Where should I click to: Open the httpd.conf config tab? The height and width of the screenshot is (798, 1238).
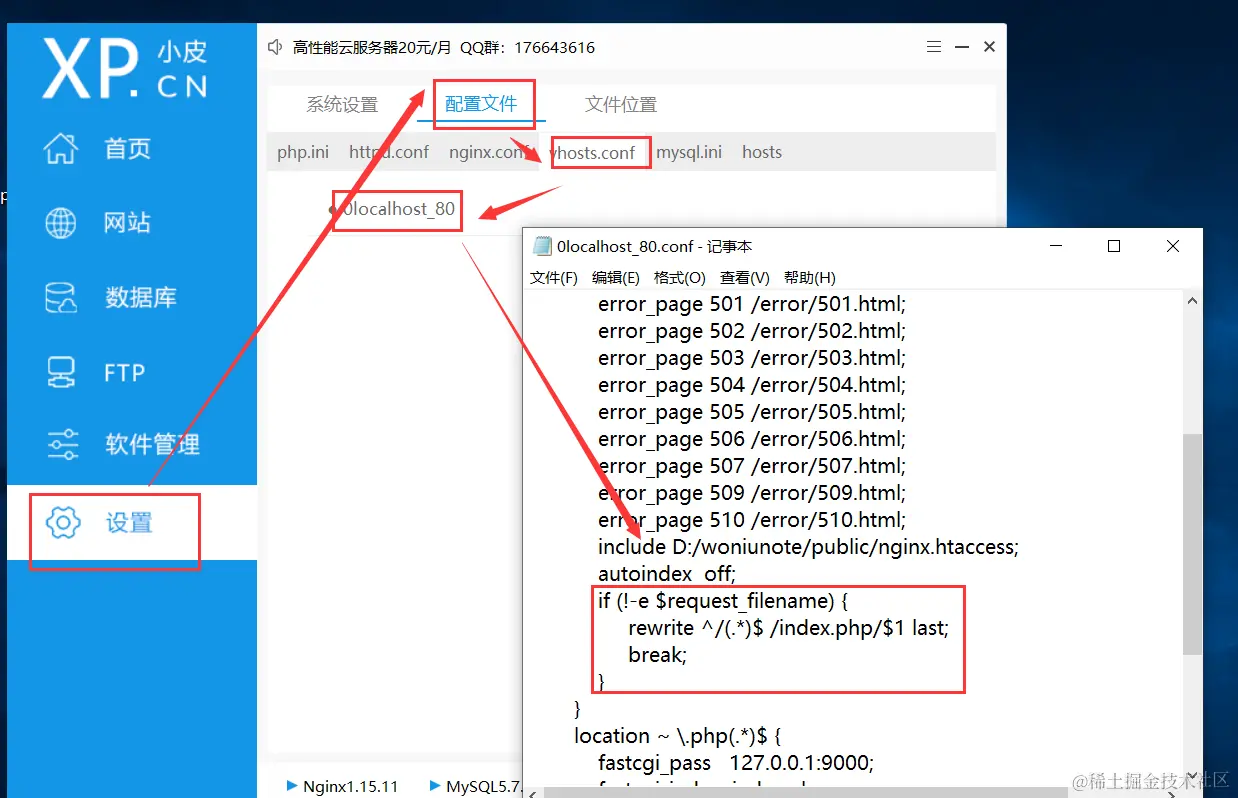point(389,152)
